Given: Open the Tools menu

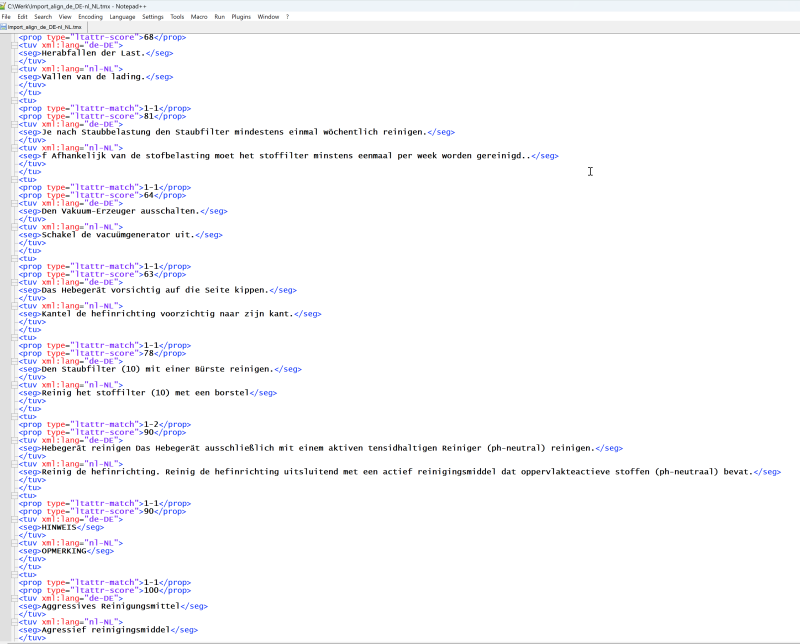Looking at the screenshot, I should point(177,17).
